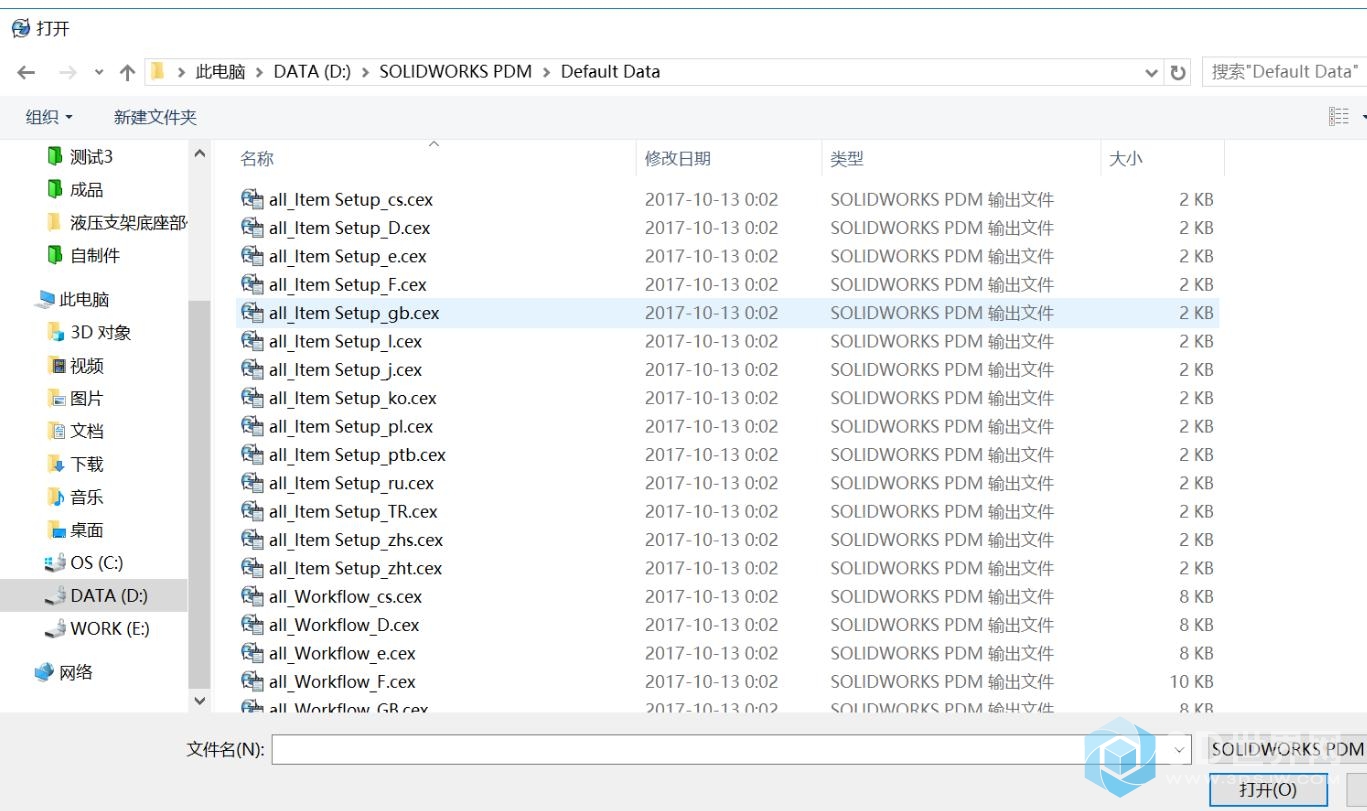Click the 文件名 input field
This screenshot has width=1367, height=811.
[x=731, y=749]
